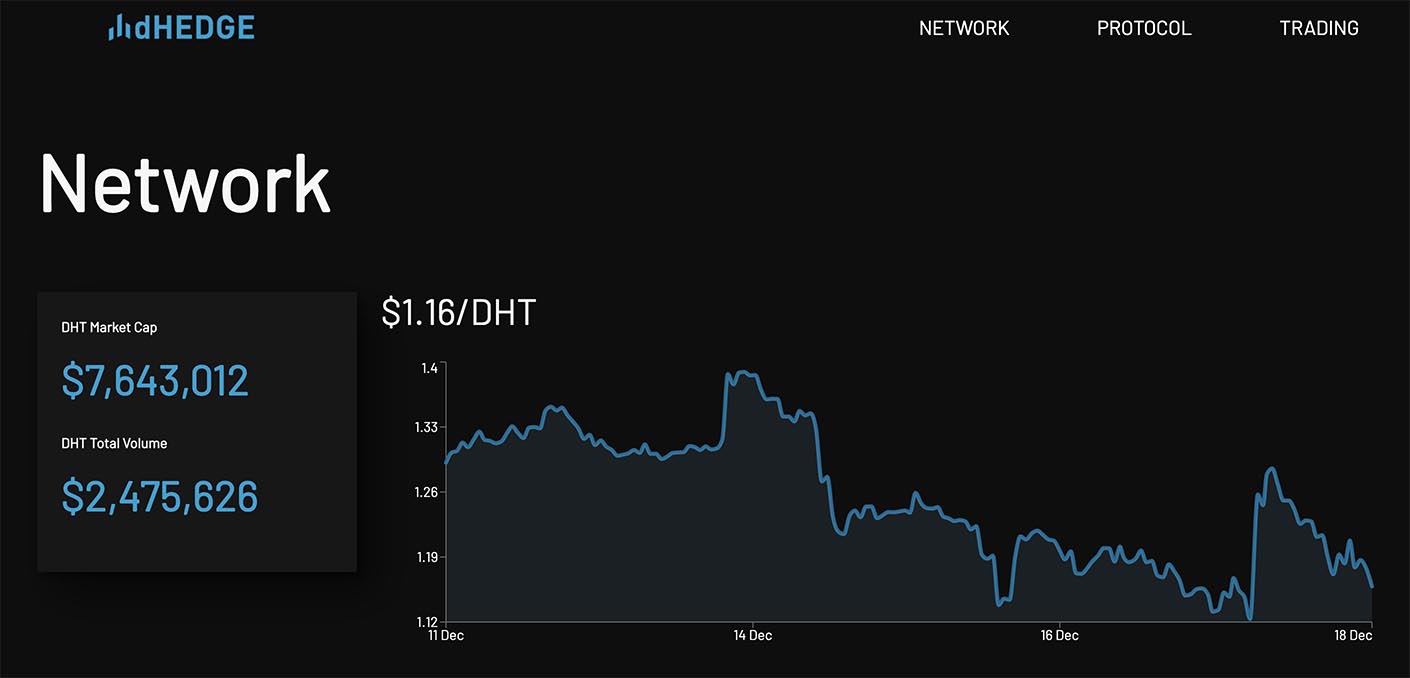Click the 1.12 y-axis tick label
The height and width of the screenshot is (678, 1410).
point(426,622)
